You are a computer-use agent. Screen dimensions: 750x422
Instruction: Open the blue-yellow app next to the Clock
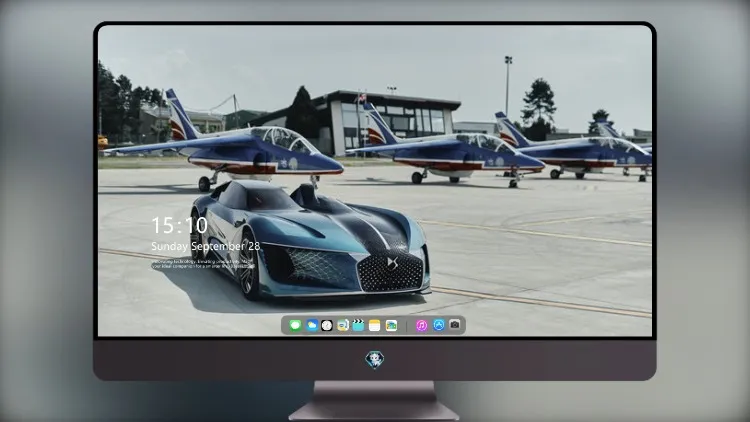(342, 325)
